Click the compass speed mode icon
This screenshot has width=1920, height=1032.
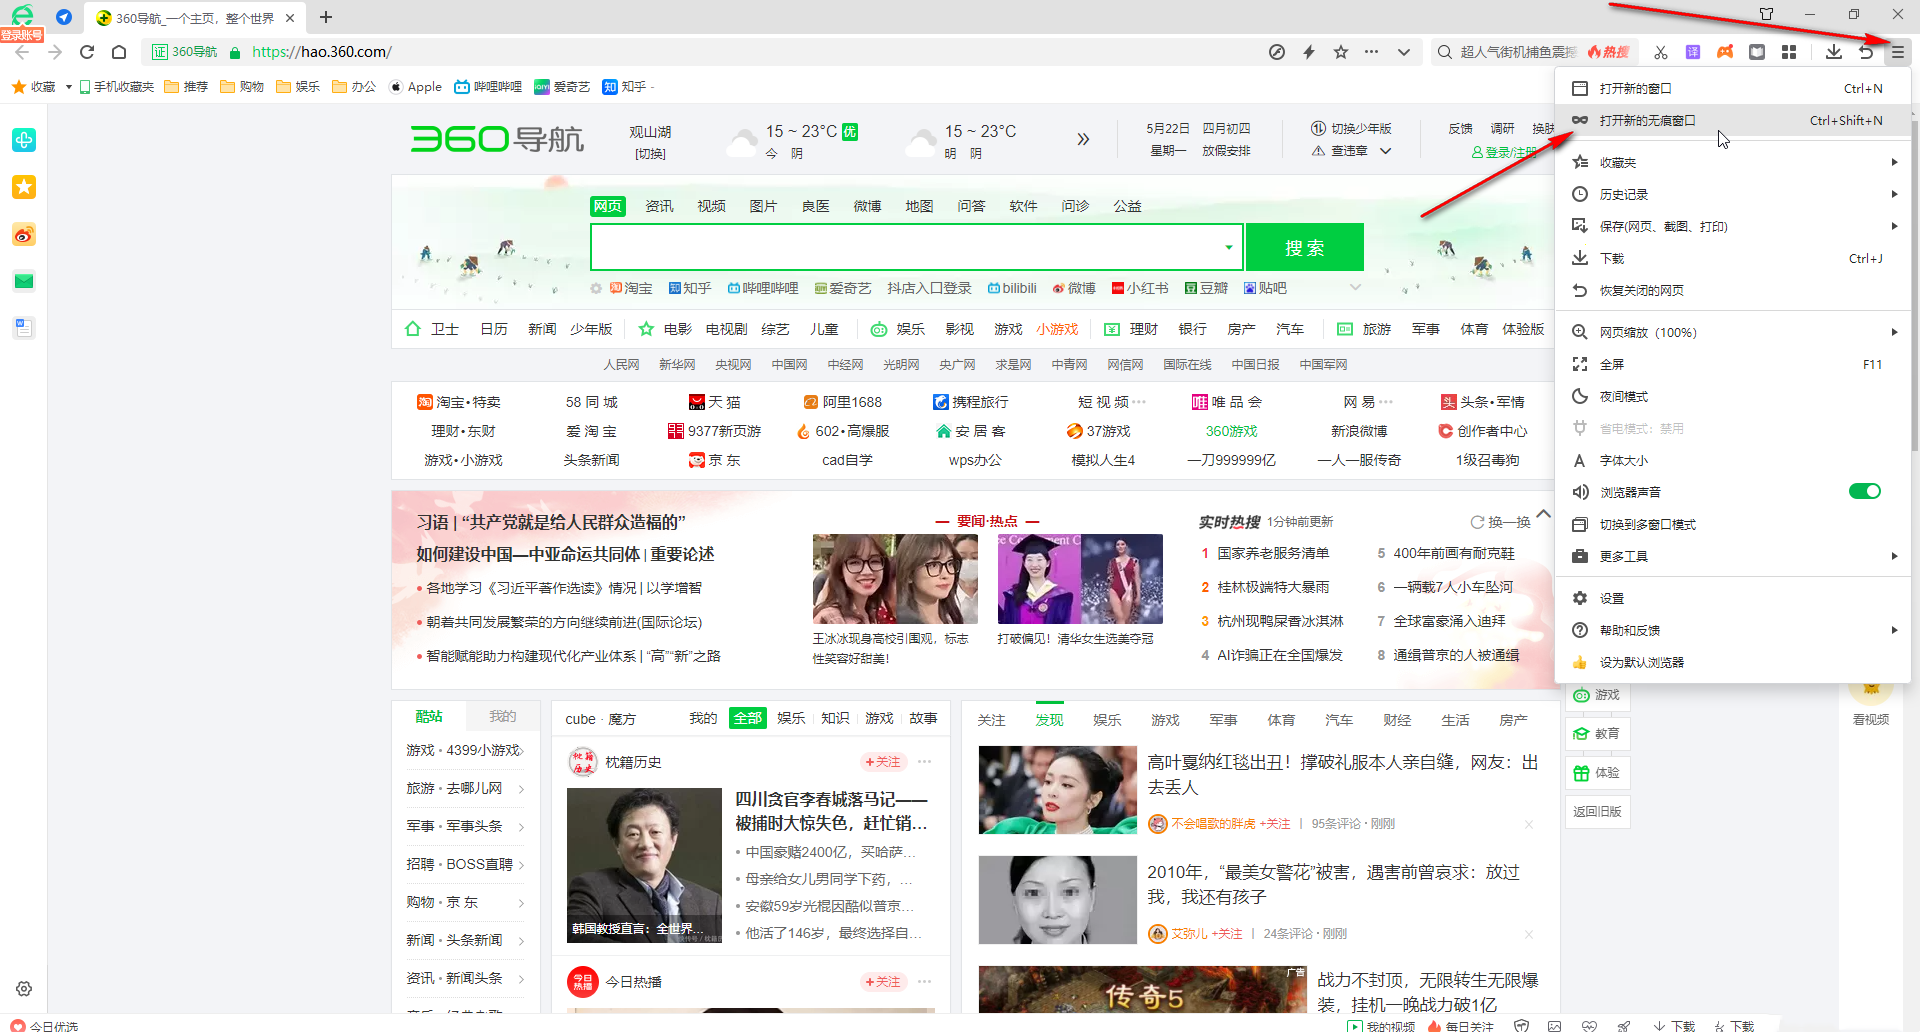point(1277,52)
